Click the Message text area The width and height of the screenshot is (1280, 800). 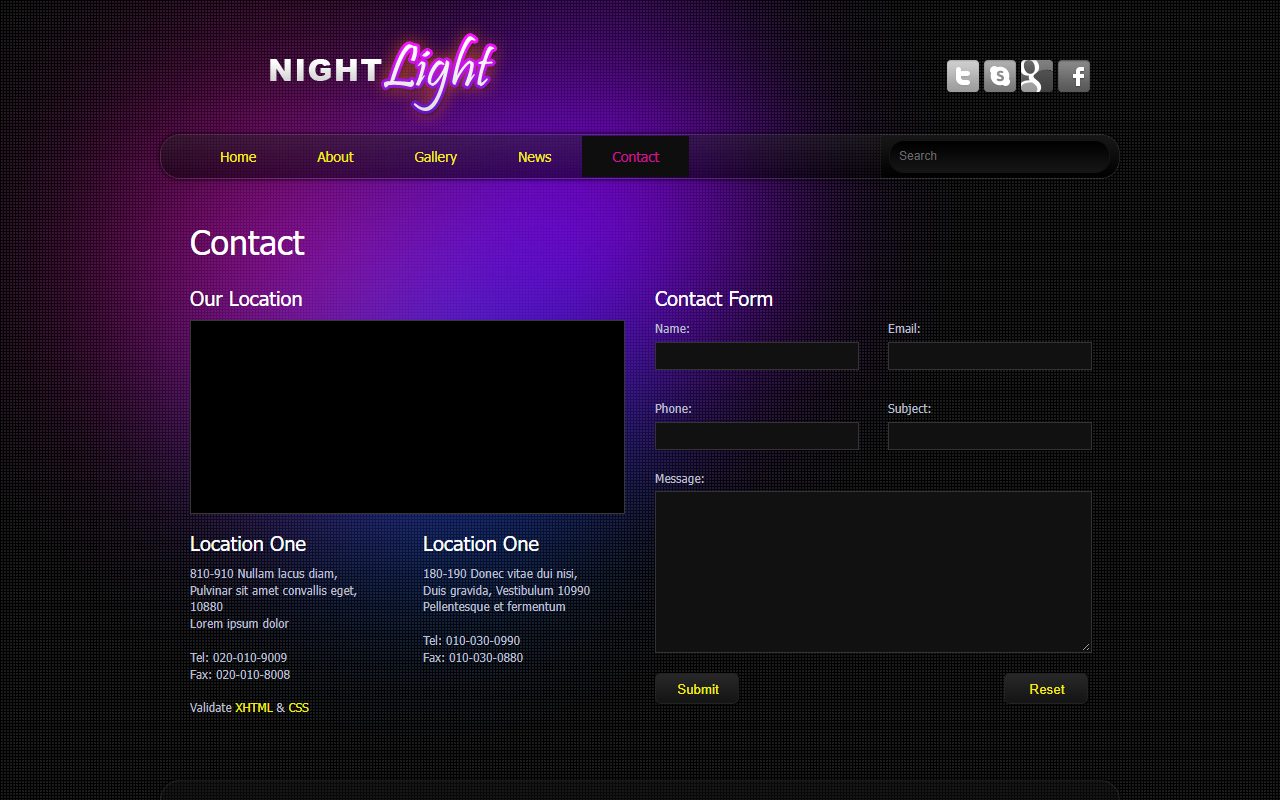tap(873, 572)
